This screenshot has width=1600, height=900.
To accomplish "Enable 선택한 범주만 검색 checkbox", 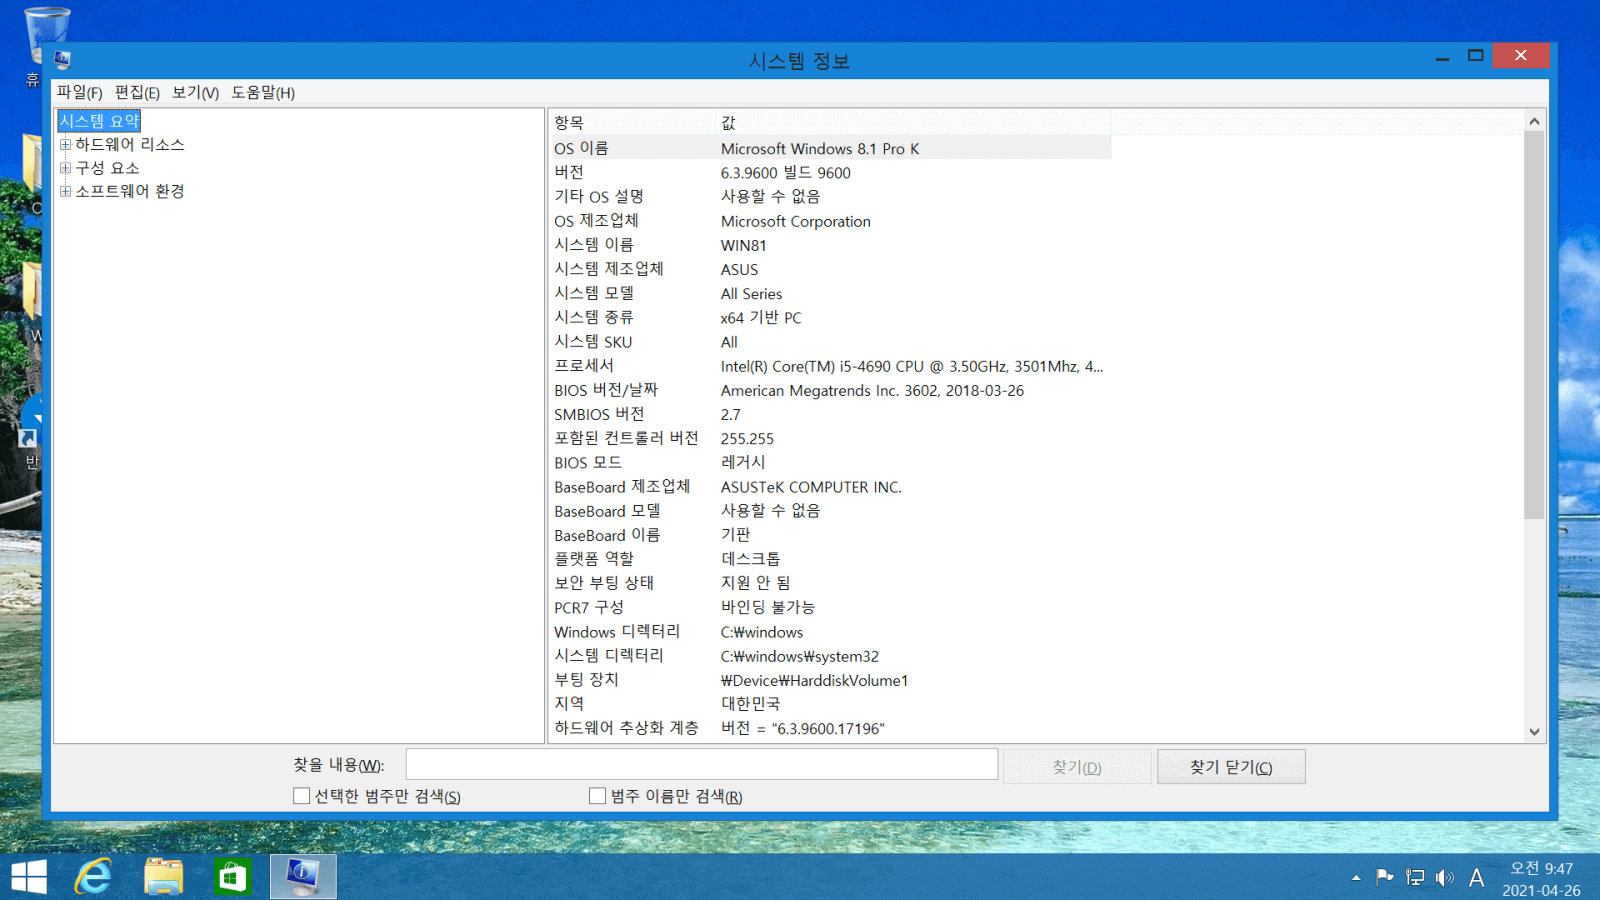I will [x=301, y=796].
